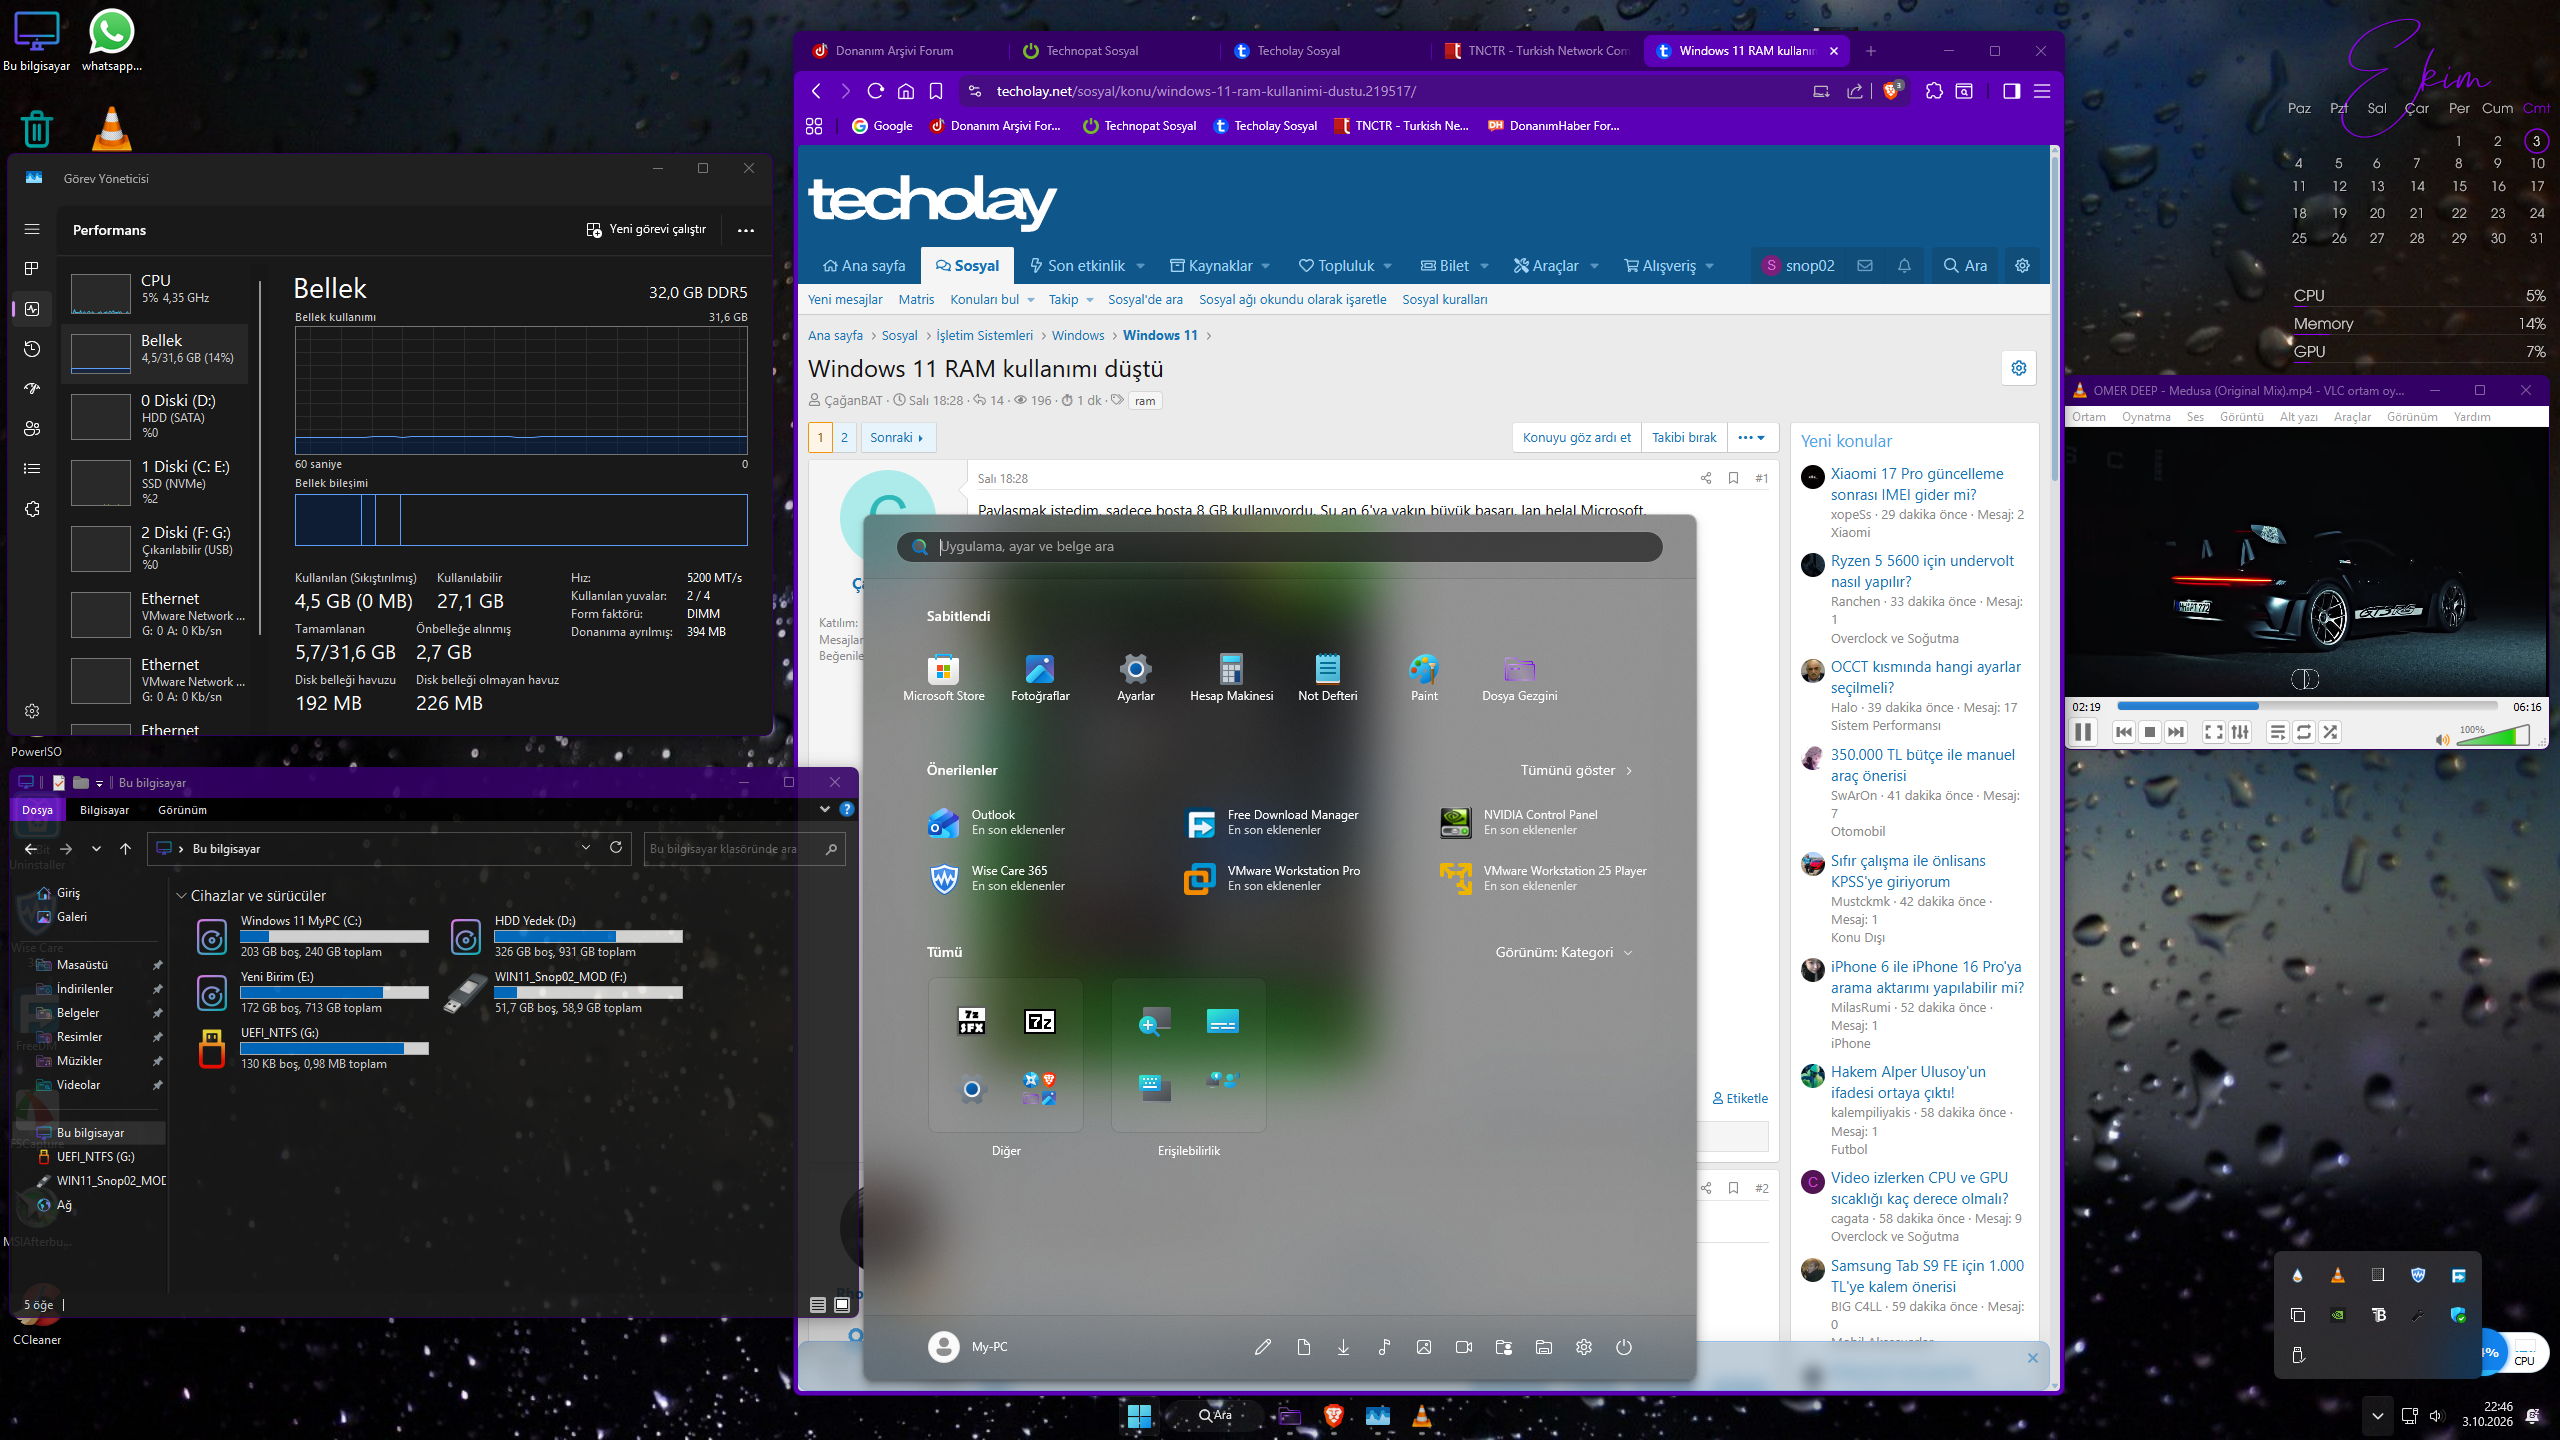Click the Brave Shields icon in address bar
Viewport: 2560px width, 1440px height.
click(1892, 90)
